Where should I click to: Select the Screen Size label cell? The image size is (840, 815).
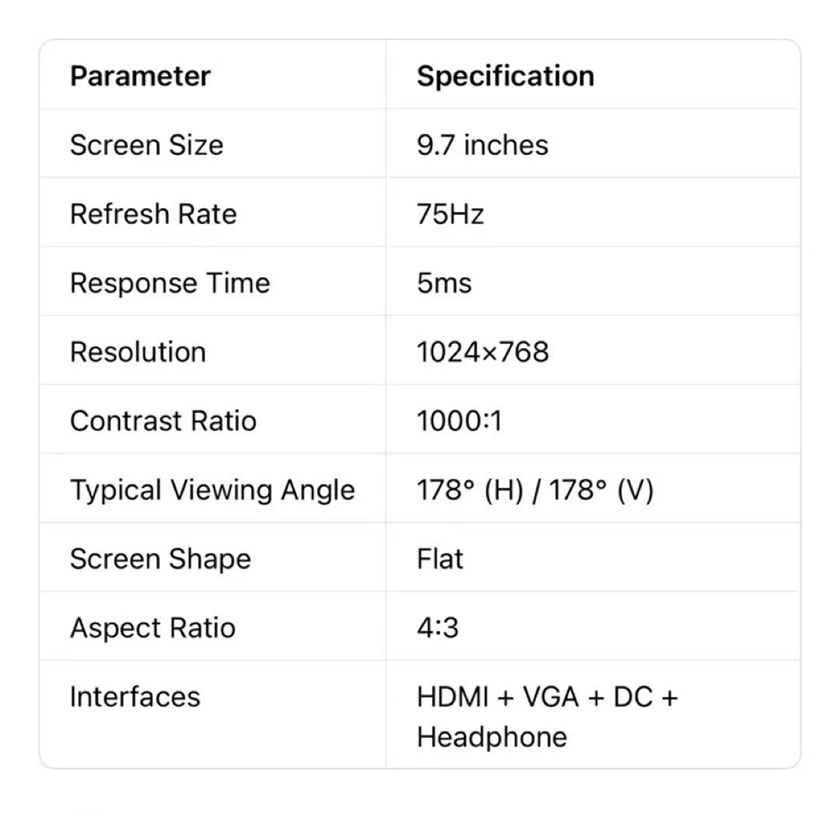(146, 145)
